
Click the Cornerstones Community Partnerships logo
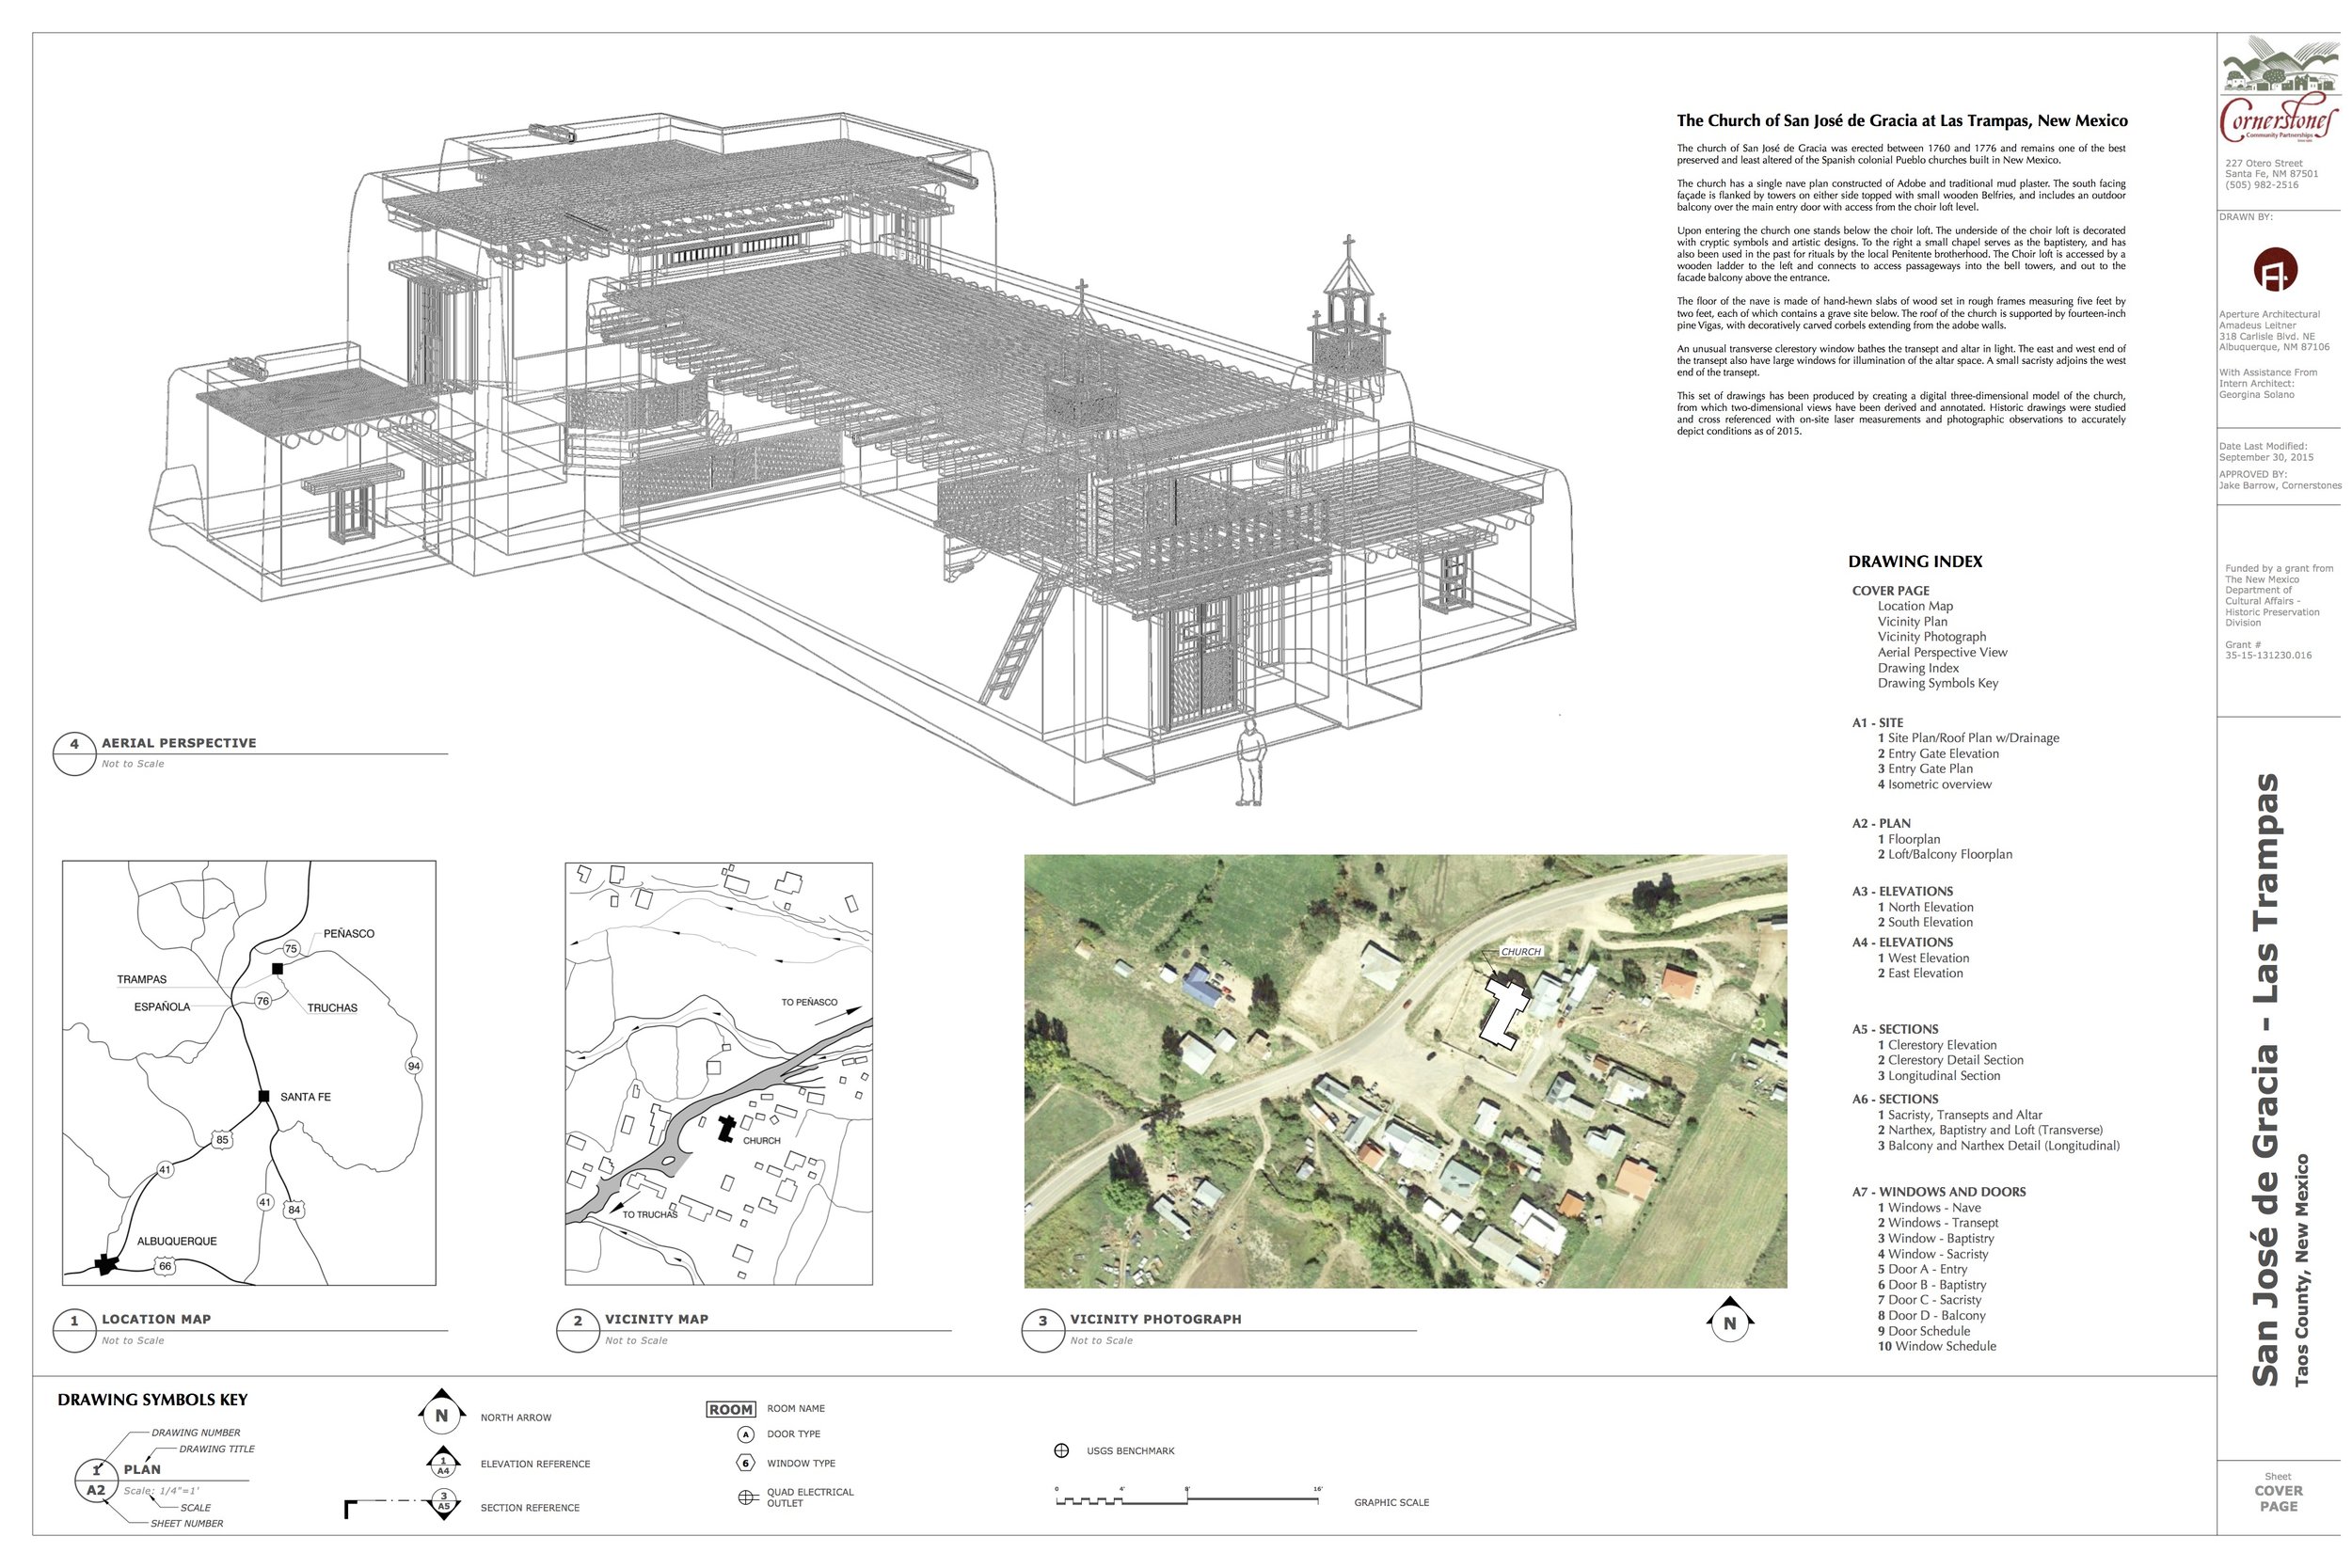click(2279, 91)
